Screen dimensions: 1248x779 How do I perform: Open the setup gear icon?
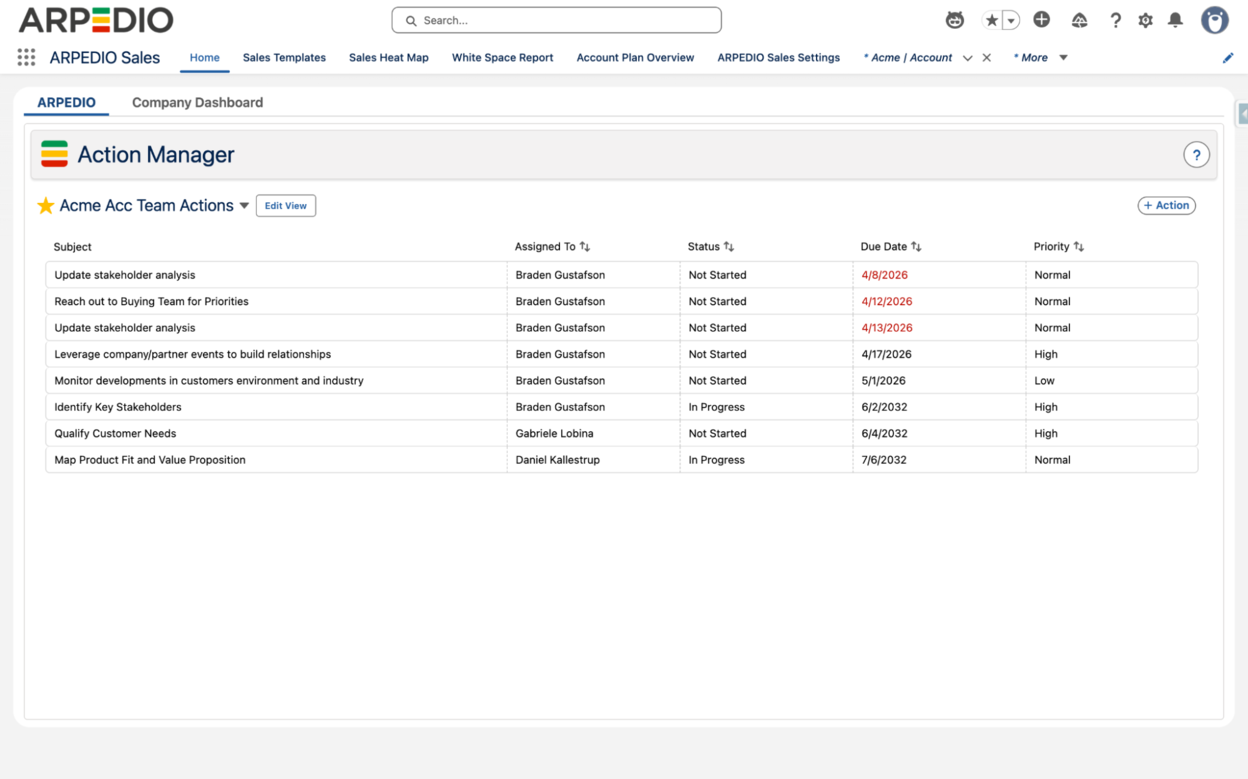click(x=1146, y=20)
